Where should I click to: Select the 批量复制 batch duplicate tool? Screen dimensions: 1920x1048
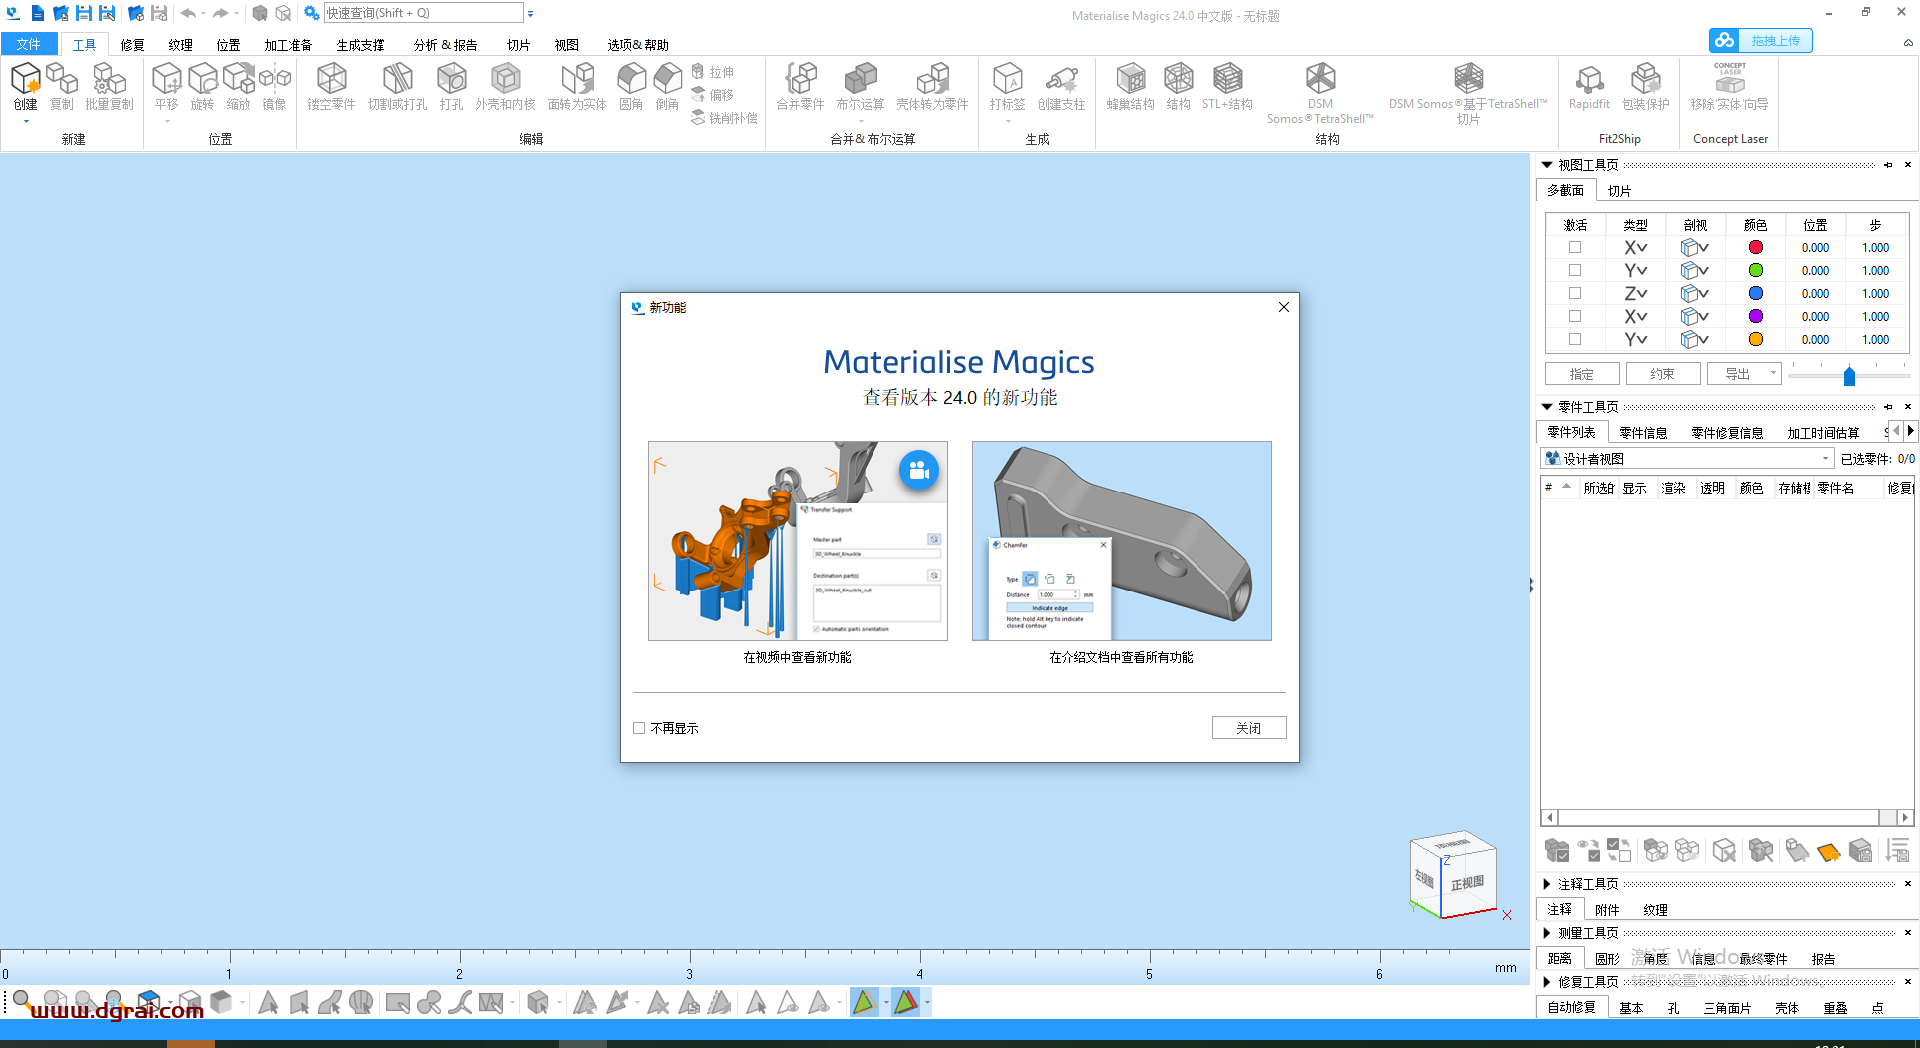click(109, 86)
